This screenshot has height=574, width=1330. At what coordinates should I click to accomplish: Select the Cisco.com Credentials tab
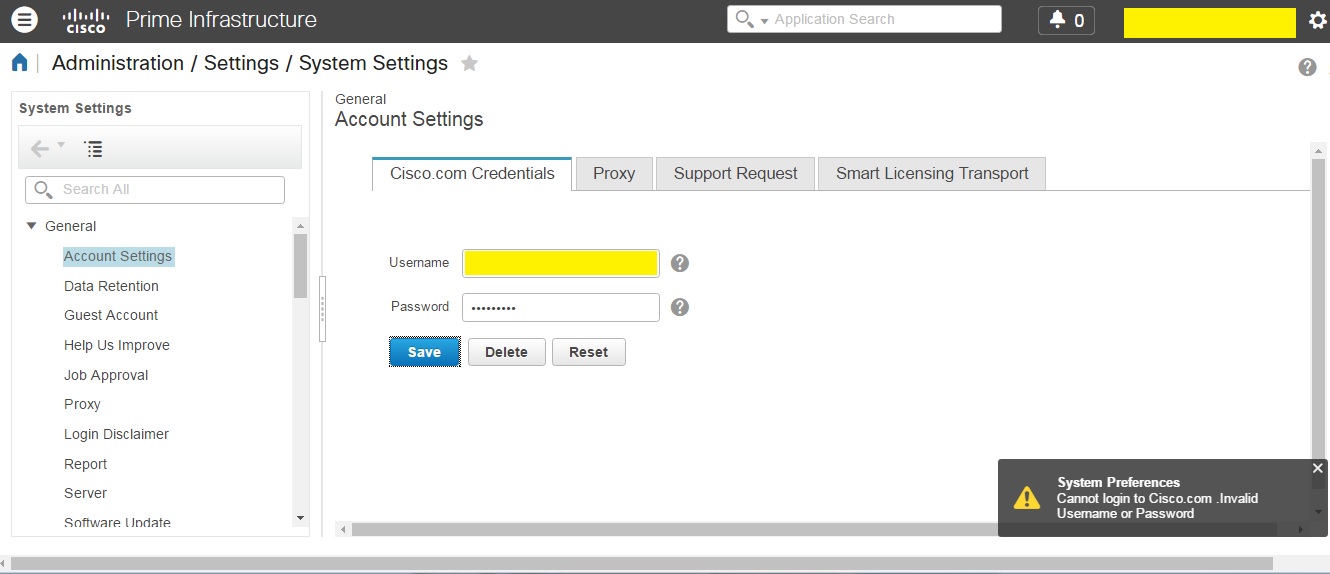tap(472, 173)
